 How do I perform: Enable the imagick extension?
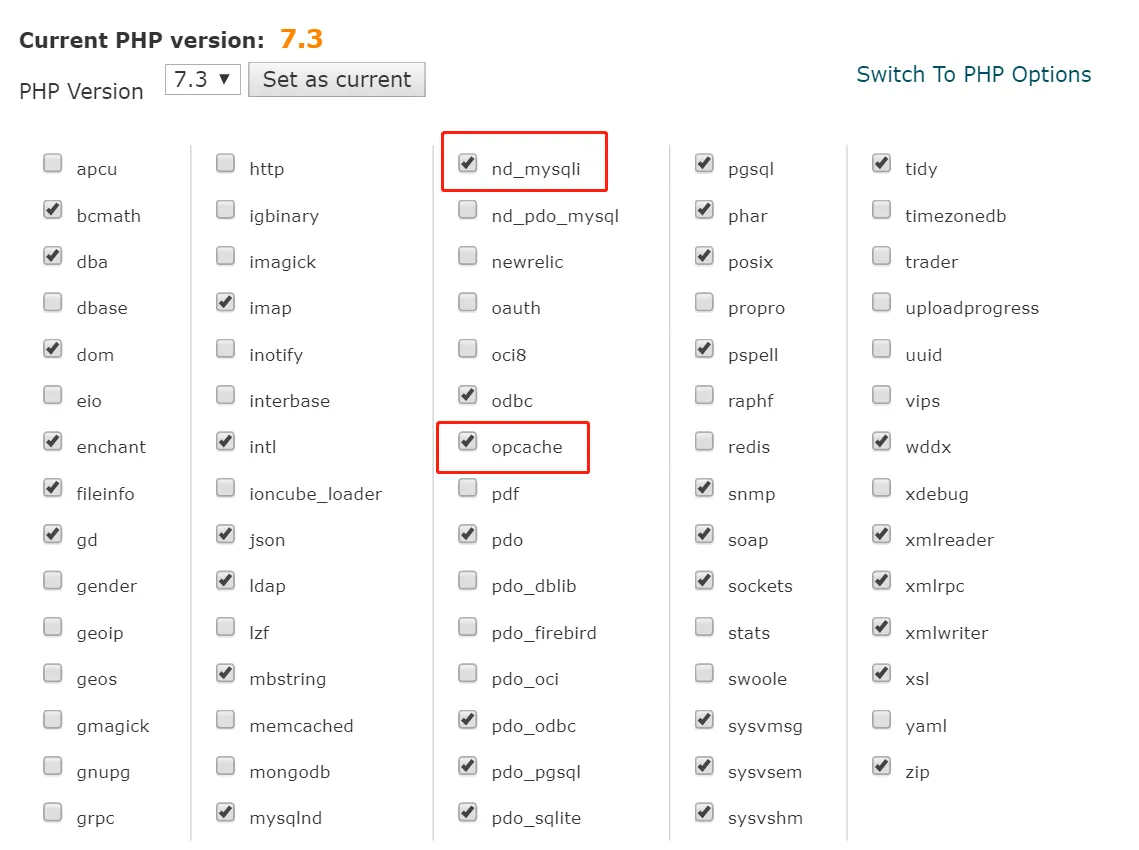point(225,256)
